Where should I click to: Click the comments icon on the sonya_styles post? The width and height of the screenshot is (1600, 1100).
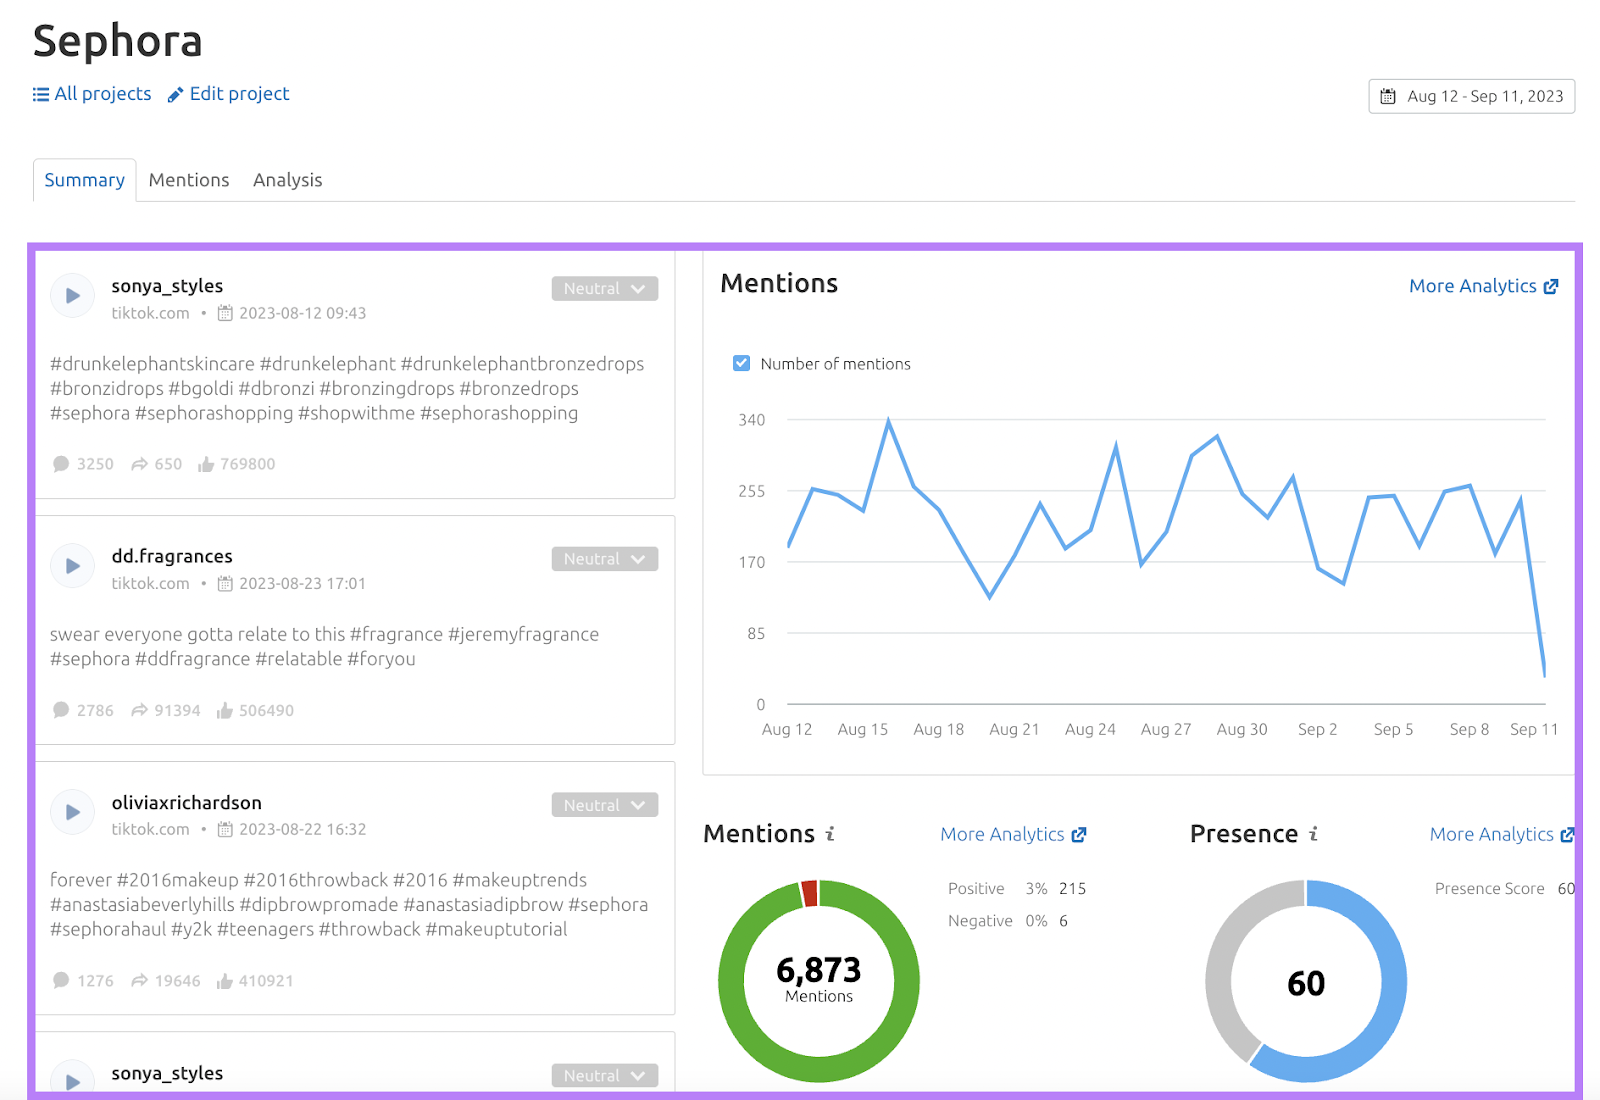click(61, 463)
